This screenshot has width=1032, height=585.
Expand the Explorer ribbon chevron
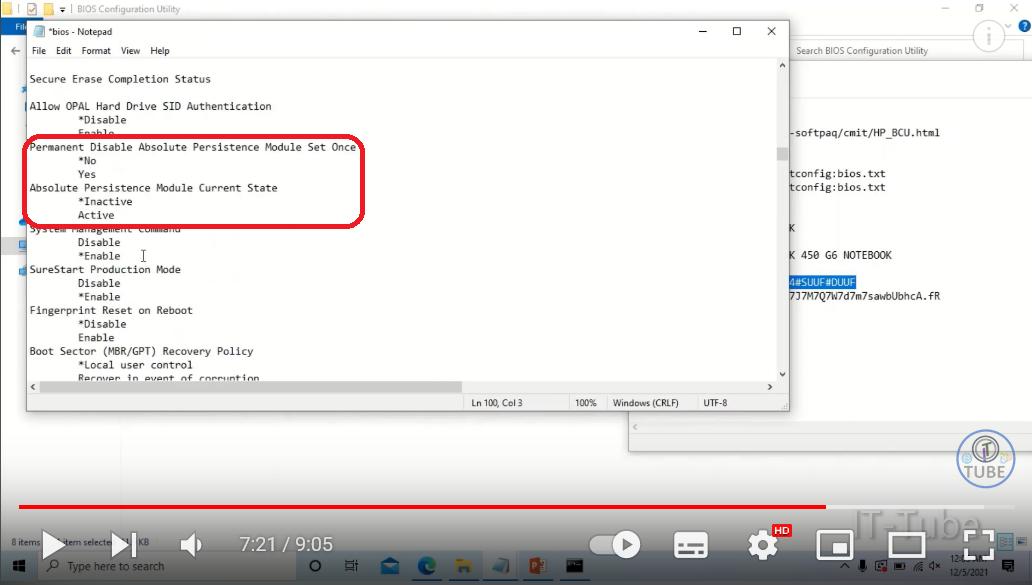click(1008, 26)
